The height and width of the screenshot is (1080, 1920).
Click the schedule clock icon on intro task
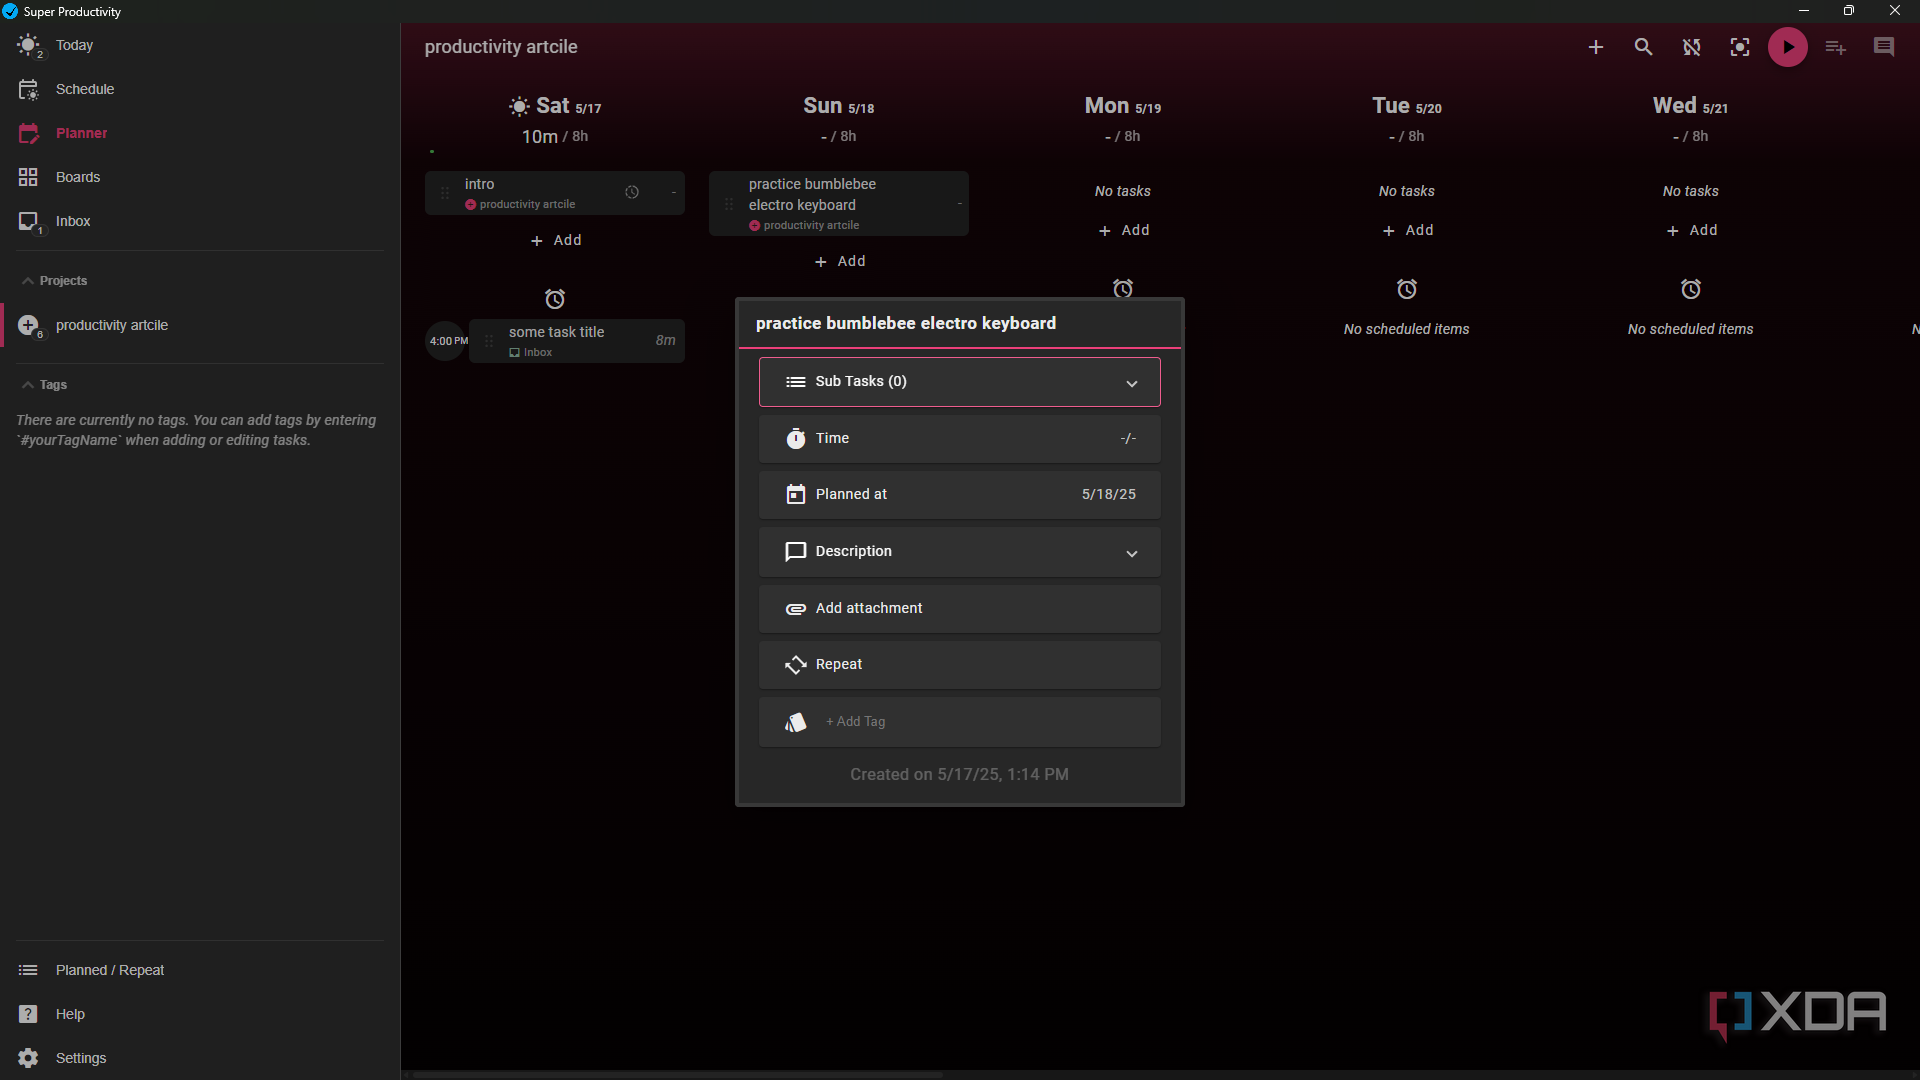pos(632,193)
